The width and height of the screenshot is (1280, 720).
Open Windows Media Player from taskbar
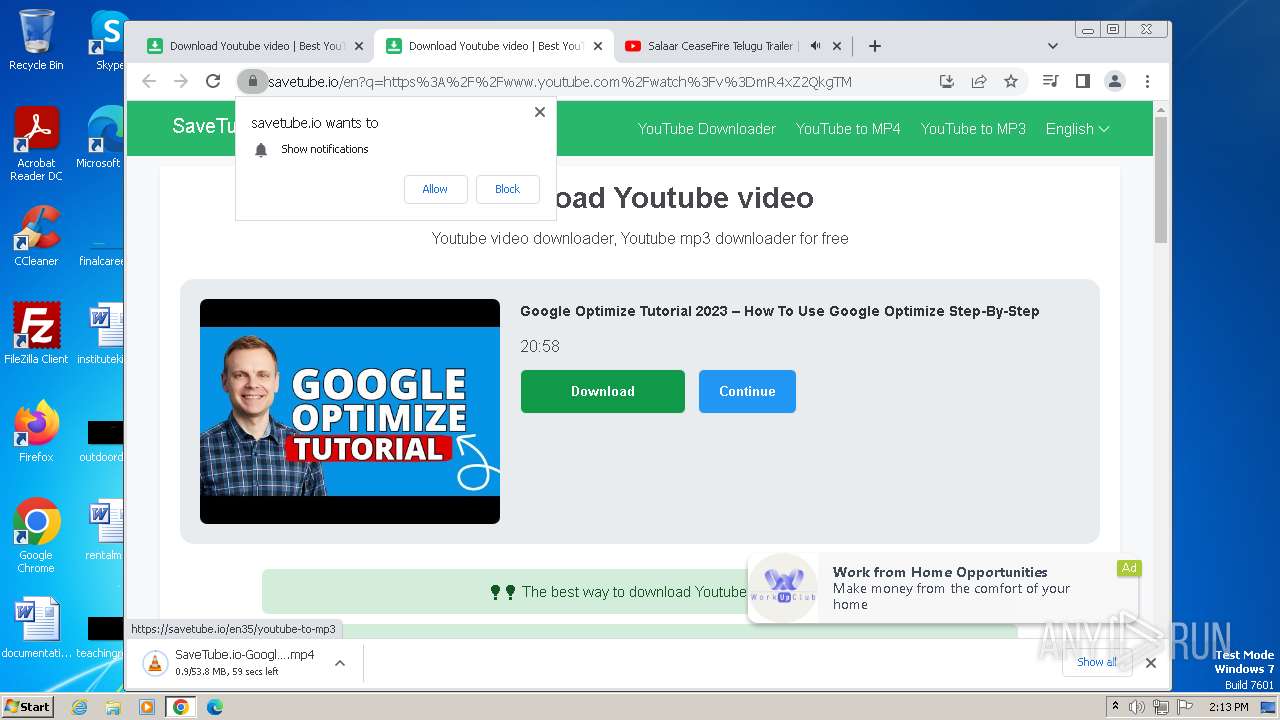(x=147, y=707)
